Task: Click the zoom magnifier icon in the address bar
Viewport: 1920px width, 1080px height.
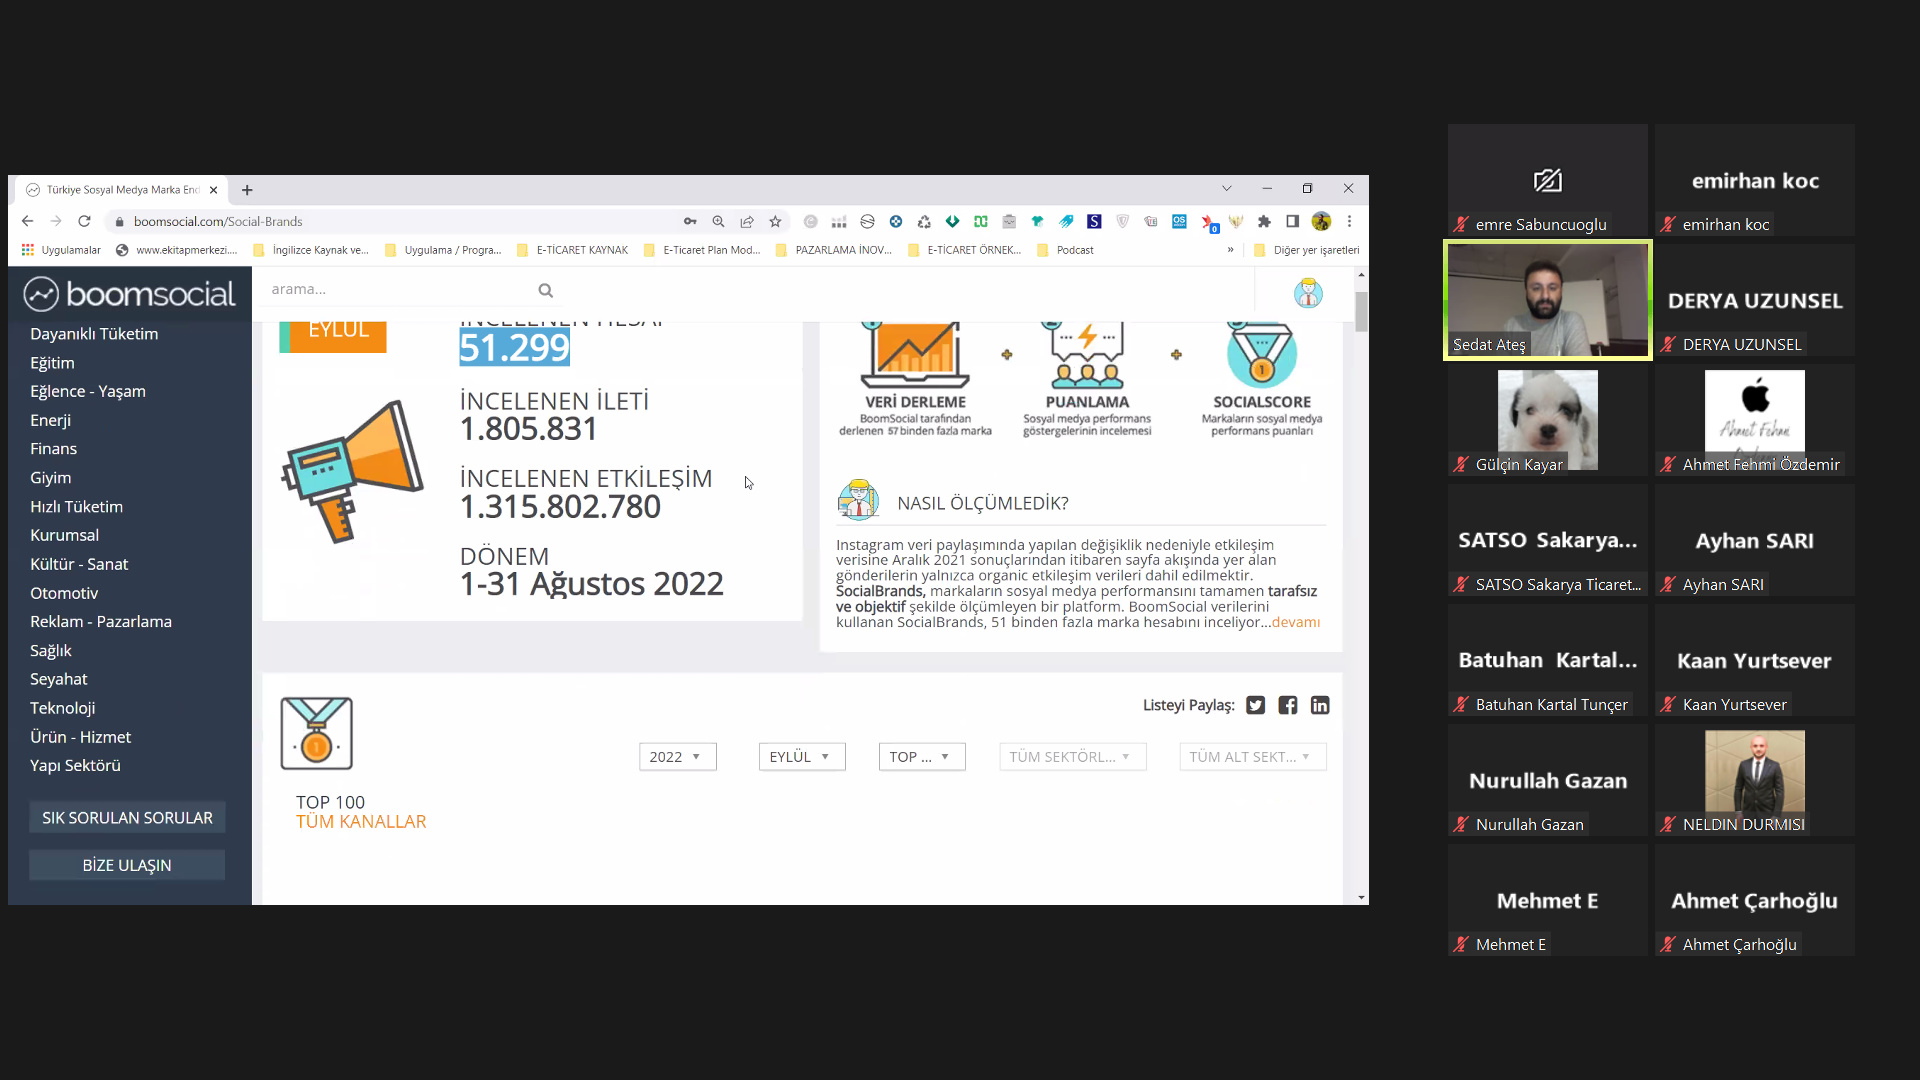Action: [x=718, y=222]
